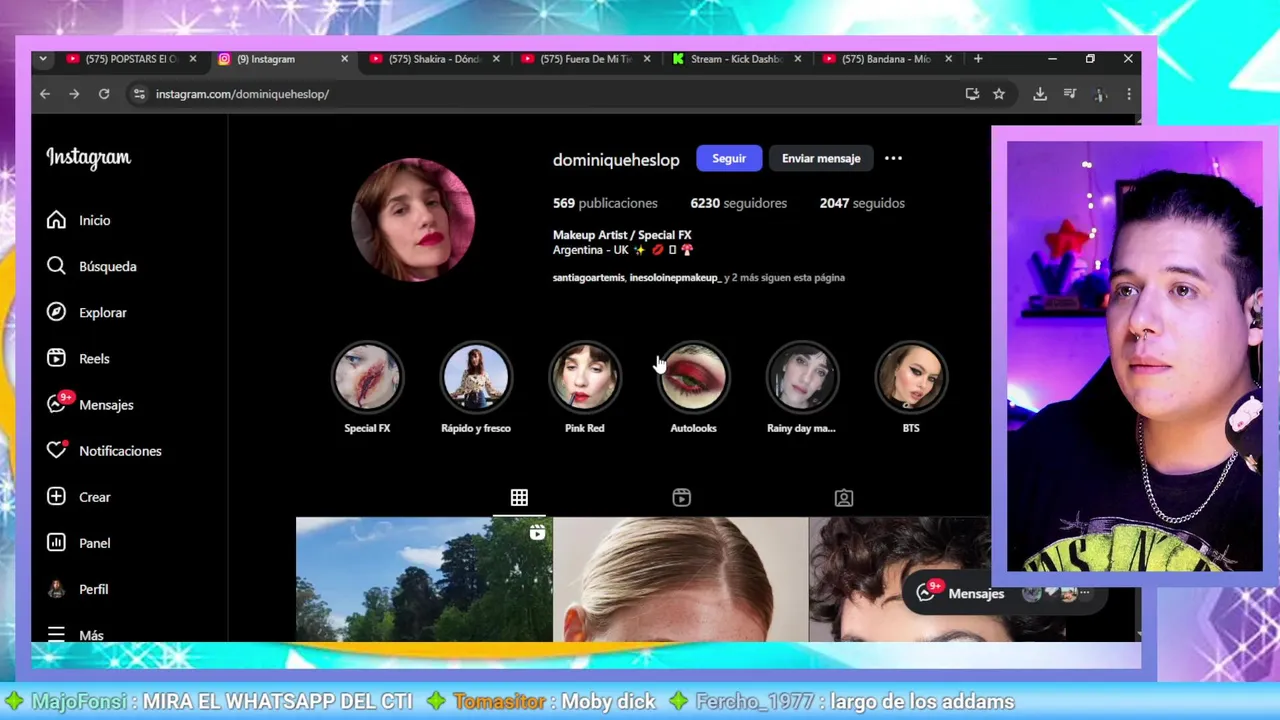Switch to Stream Kick Dashboard tab
Viewport: 1280px width, 720px height.
pyautogui.click(x=737, y=59)
